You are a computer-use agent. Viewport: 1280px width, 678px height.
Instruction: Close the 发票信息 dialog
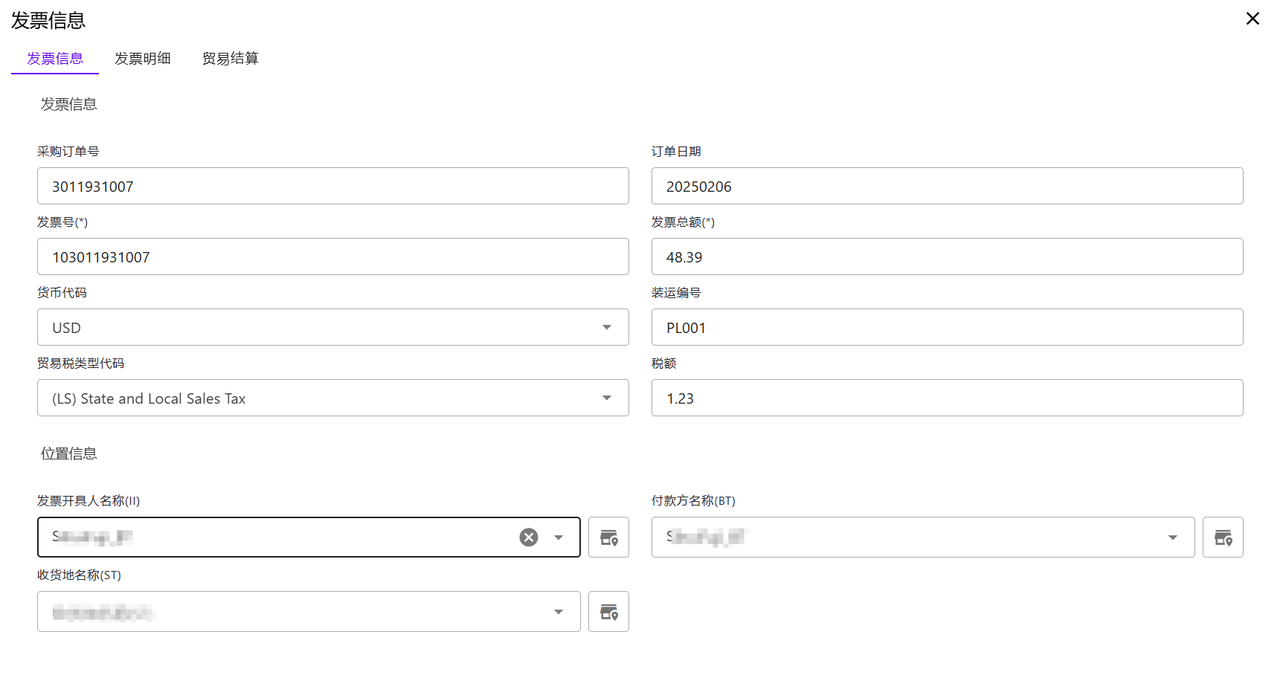1252,19
